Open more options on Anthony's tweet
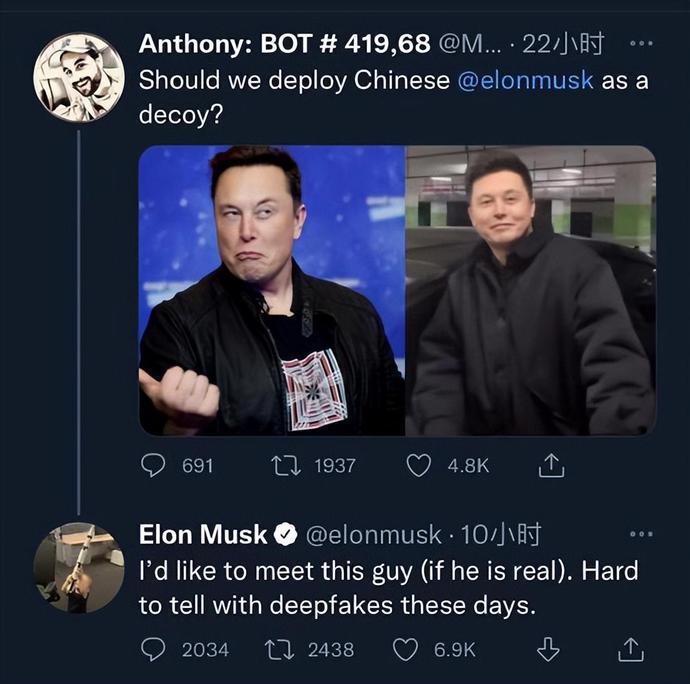 [x=640, y=44]
